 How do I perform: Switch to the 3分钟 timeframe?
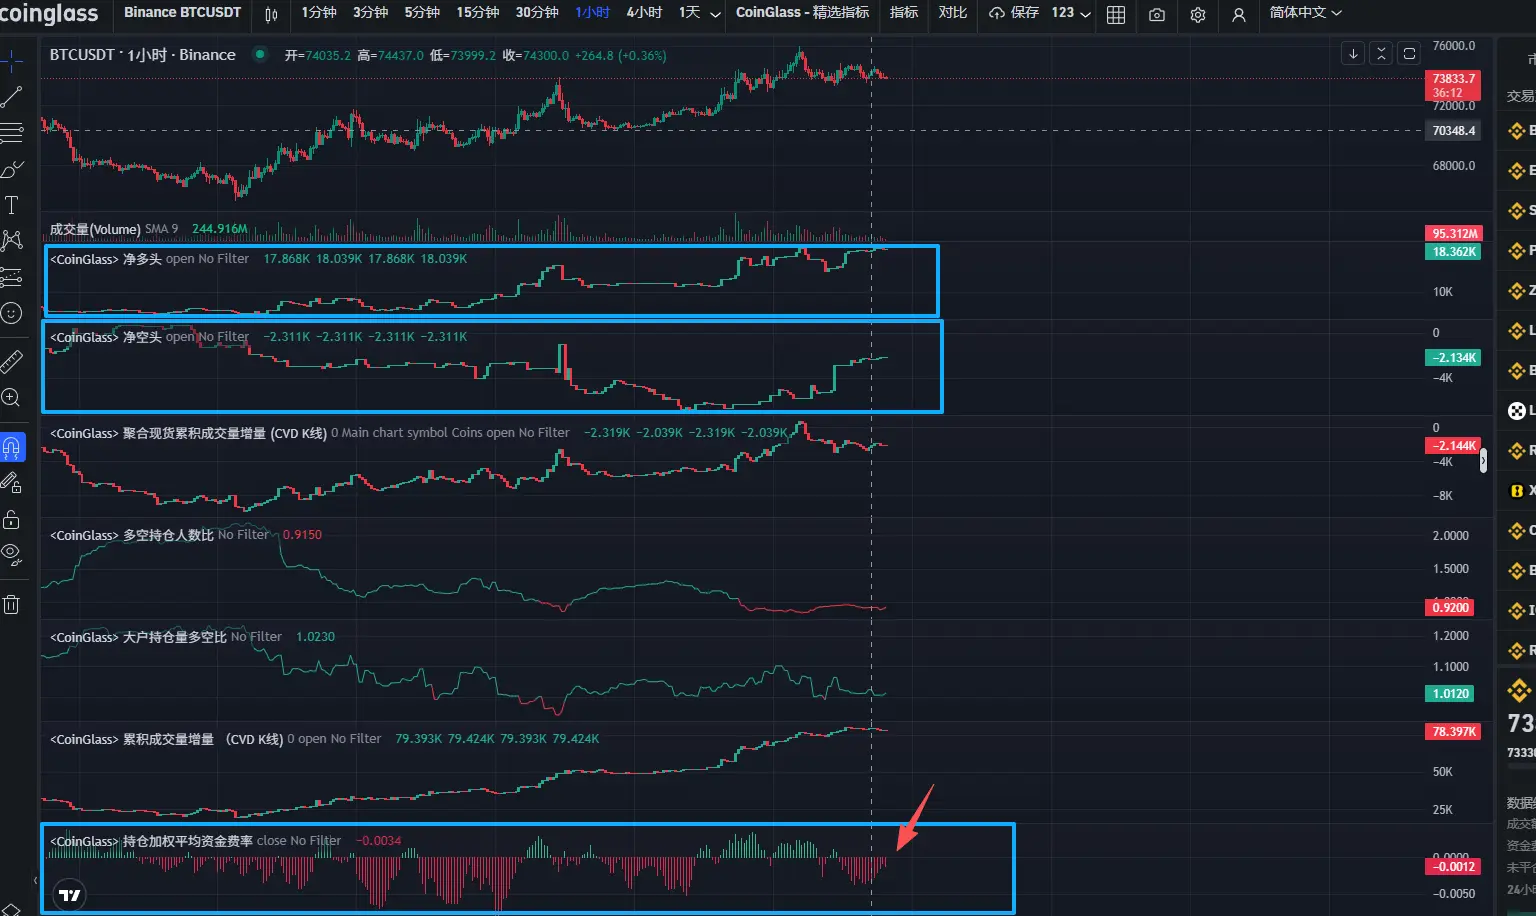coord(371,13)
